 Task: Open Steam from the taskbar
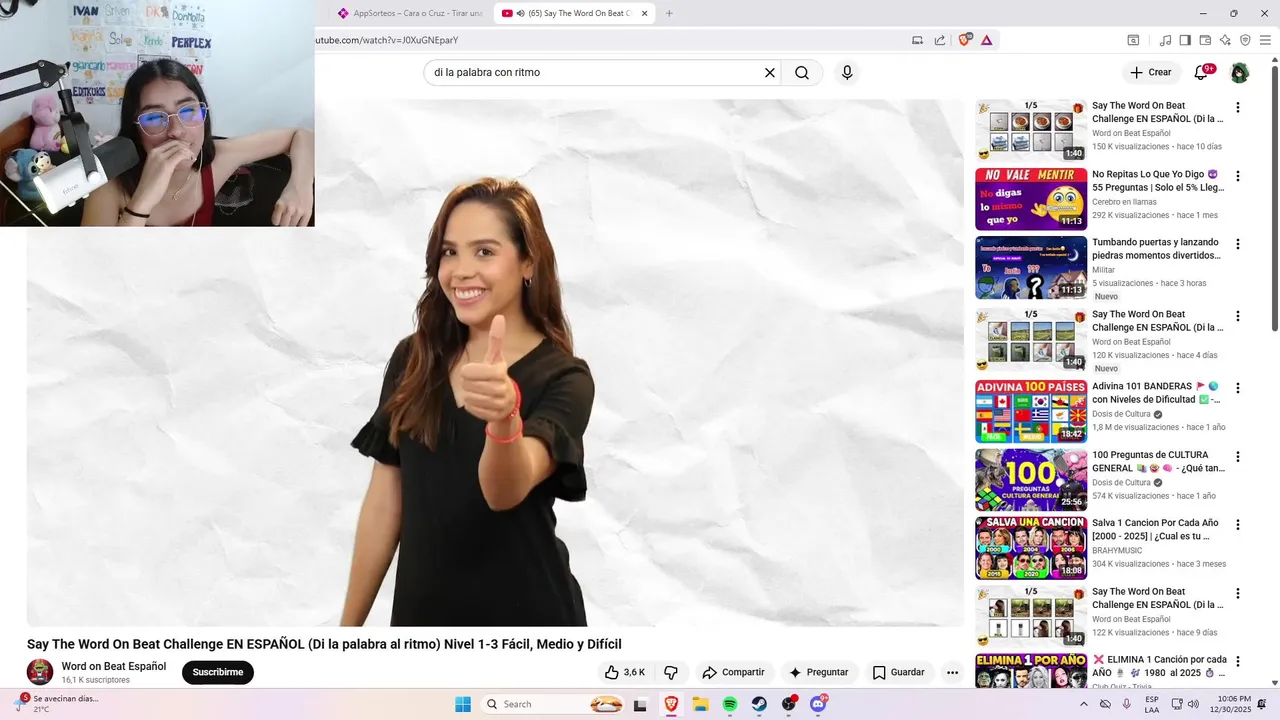tap(760, 704)
